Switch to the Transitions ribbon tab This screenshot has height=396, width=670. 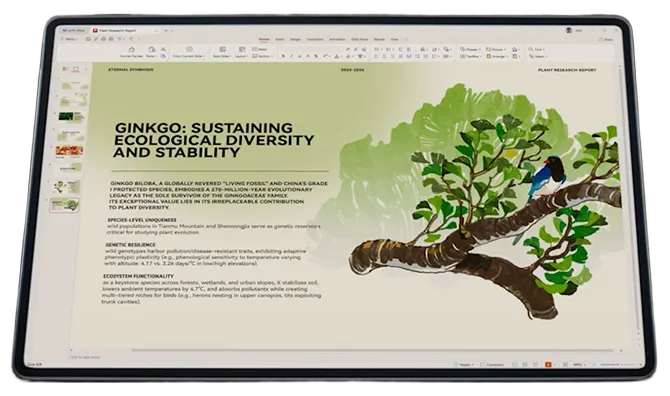(x=315, y=39)
